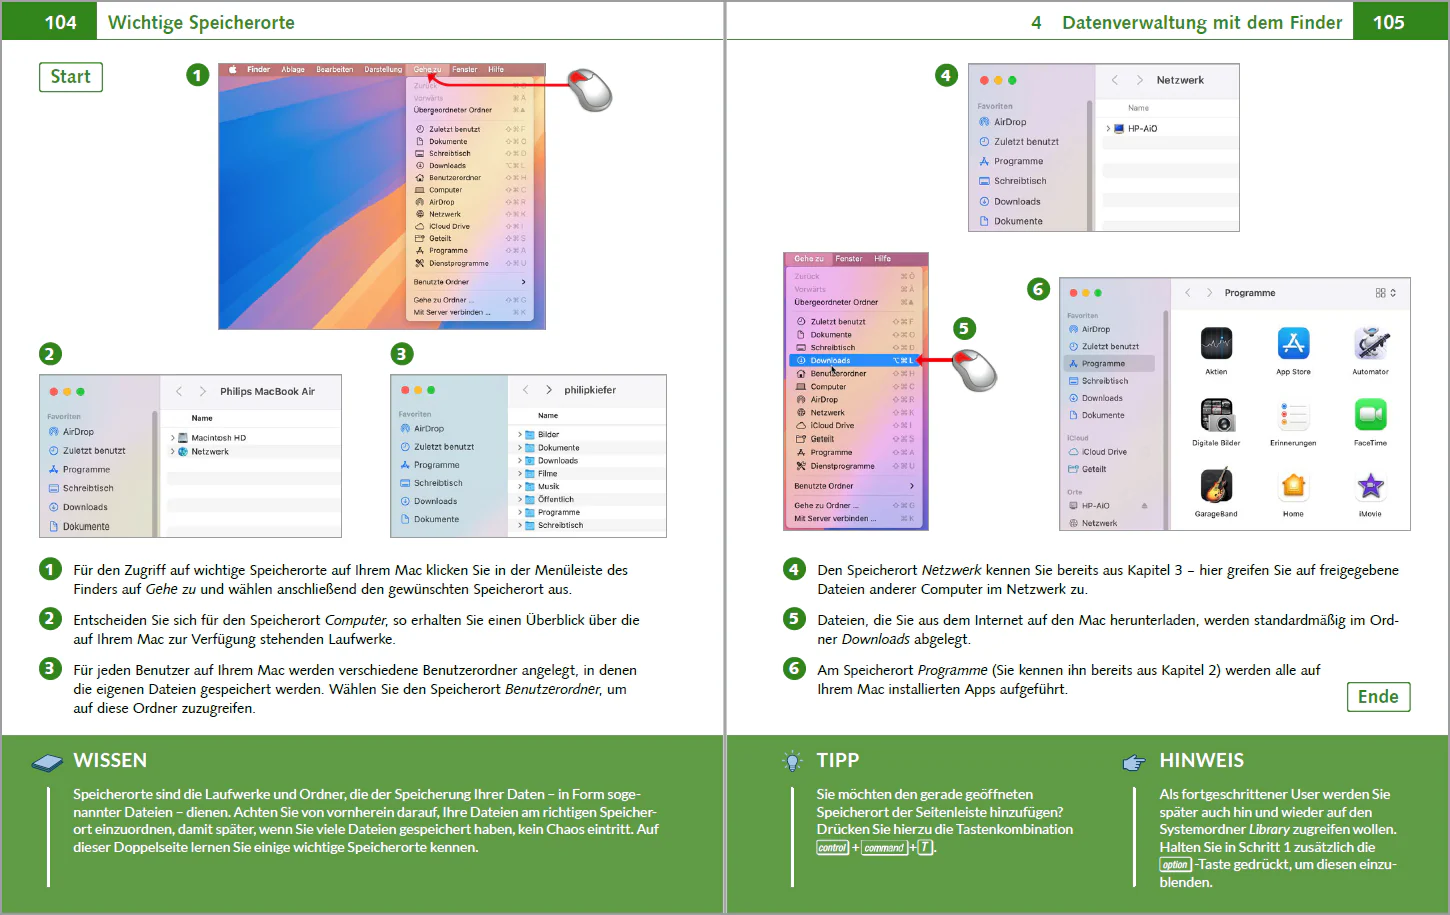This screenshot has width=1450, height=915.
Task: Click the green Ende button
Action: point(1378,697)
